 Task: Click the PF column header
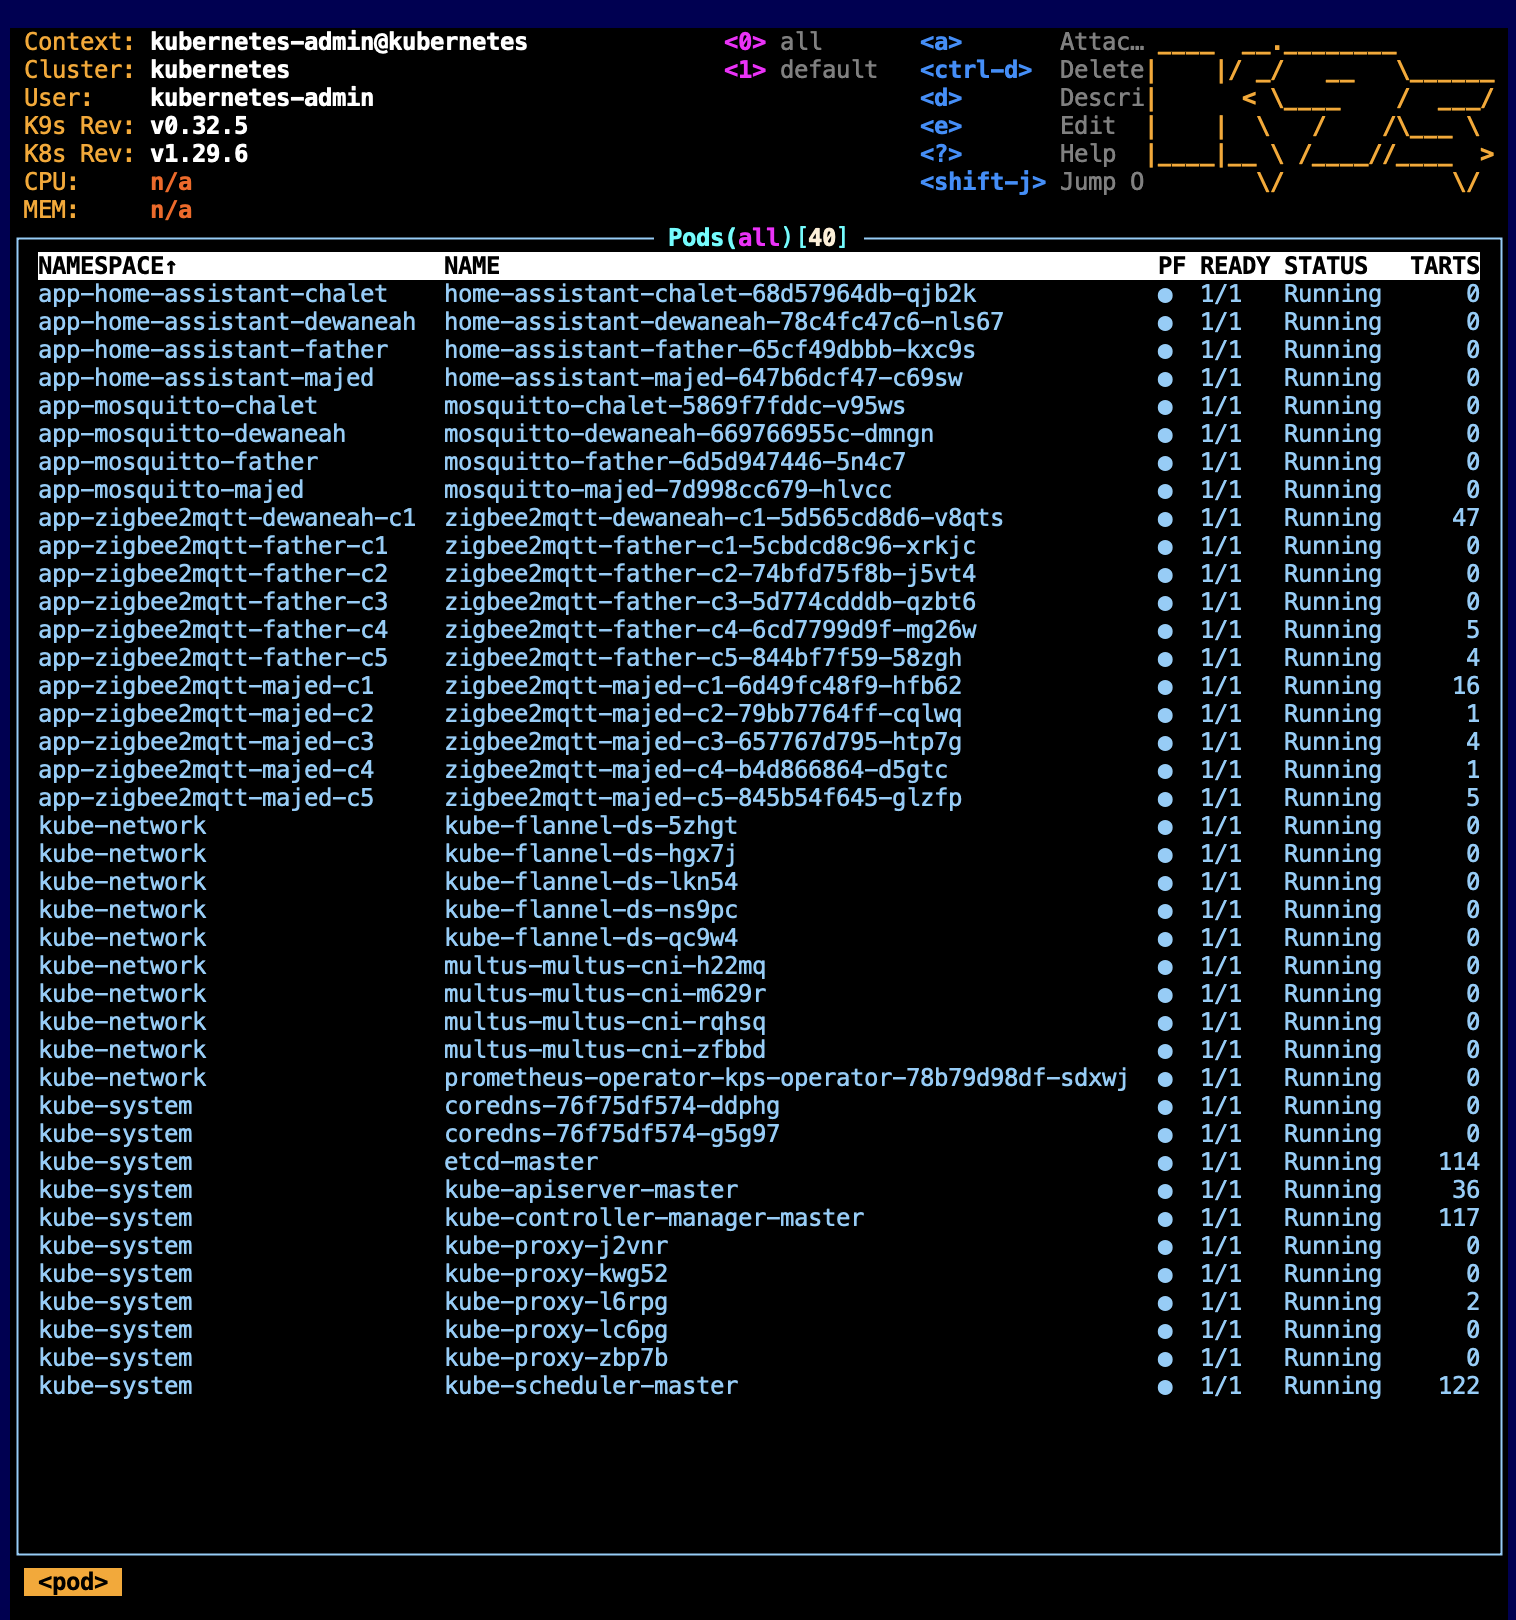tap(1171, 266)
